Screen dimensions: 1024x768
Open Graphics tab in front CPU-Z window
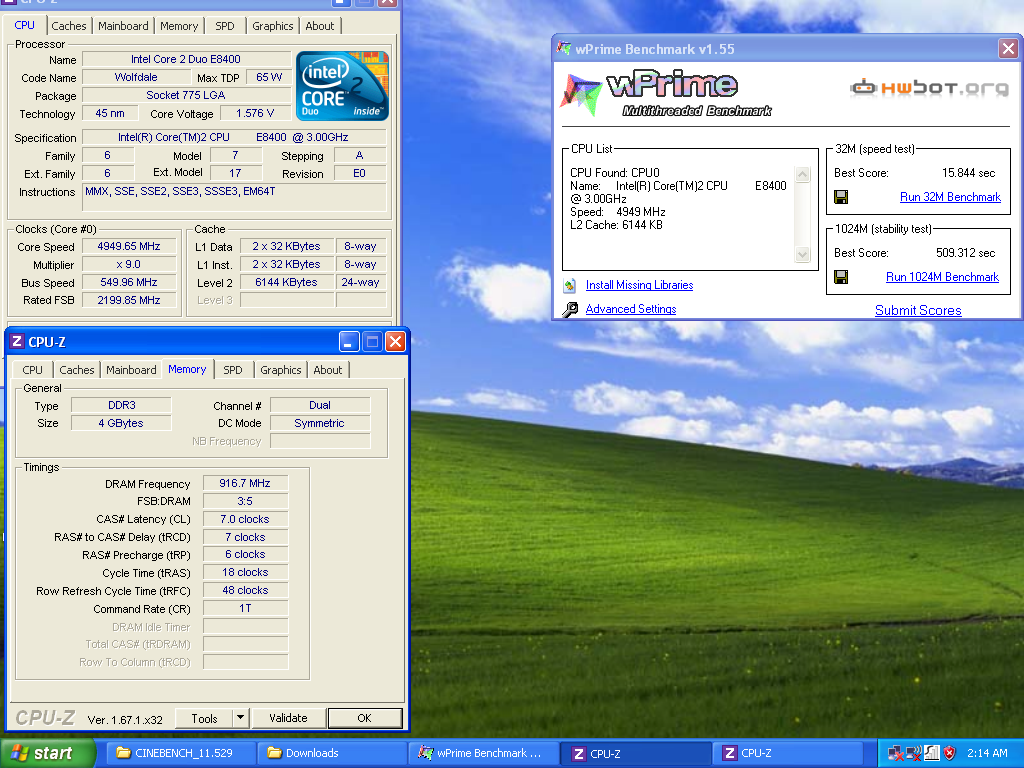click(281, 370)
